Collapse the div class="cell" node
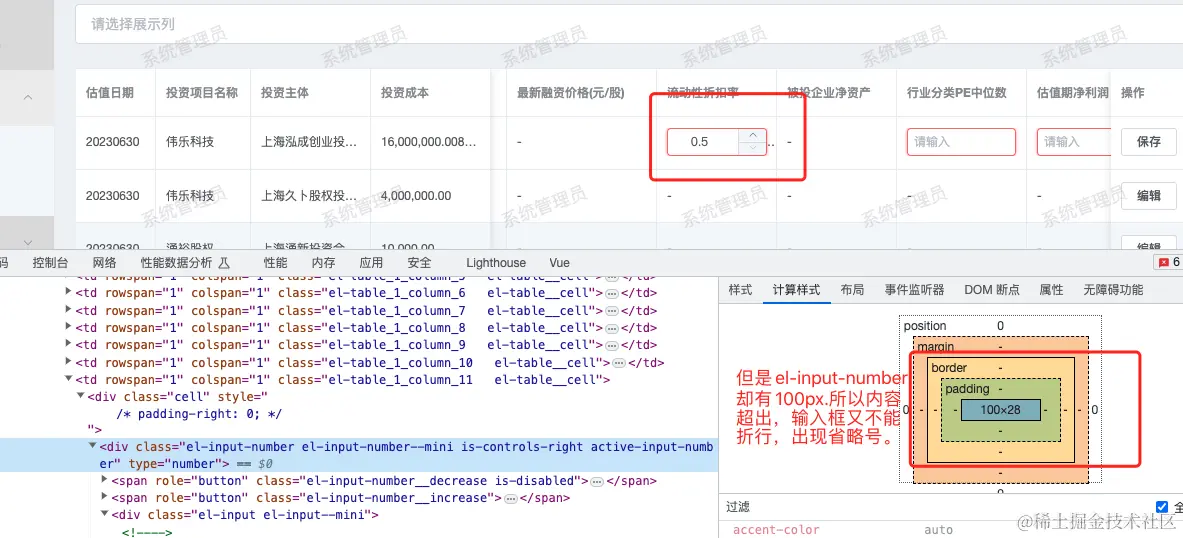The width and height of the screenshot is (1183, 538). pos(81,396)
